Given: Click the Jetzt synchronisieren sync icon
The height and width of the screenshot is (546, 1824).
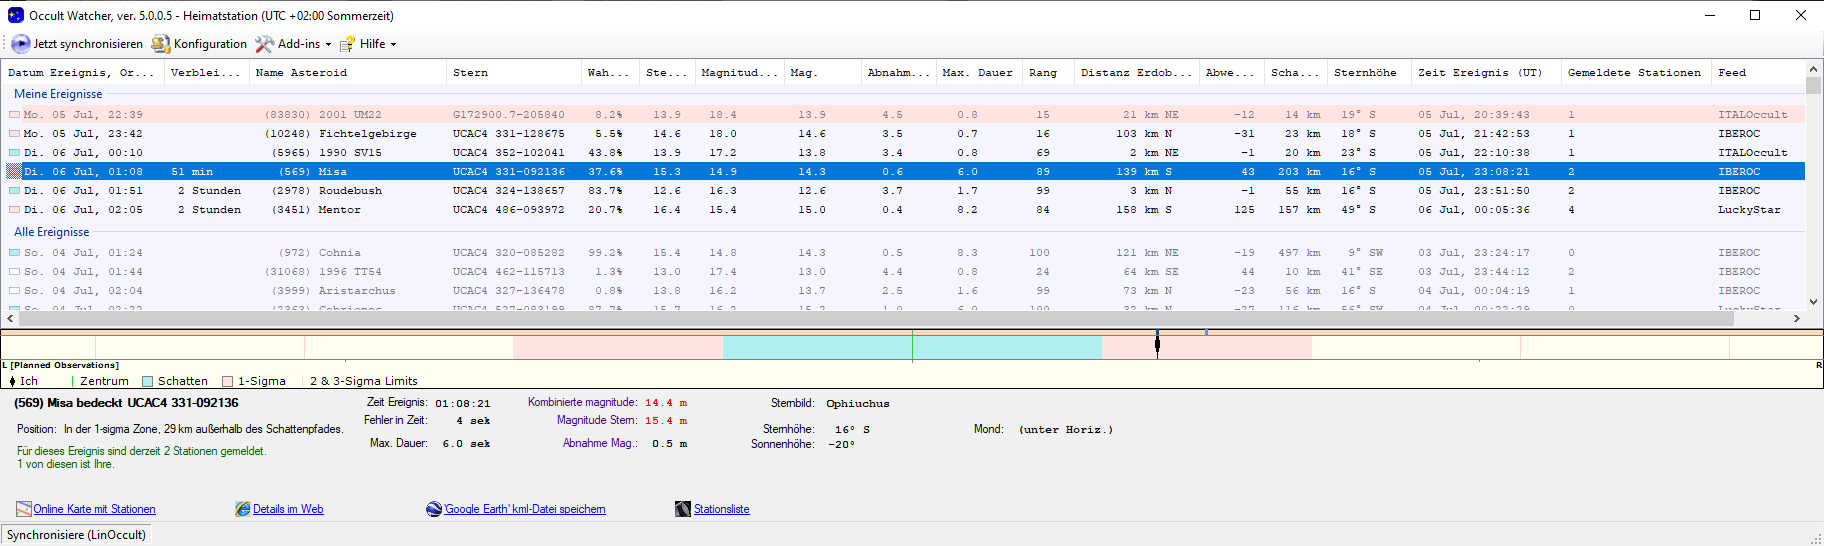Looking at the screenshot, I should point(21,44).
